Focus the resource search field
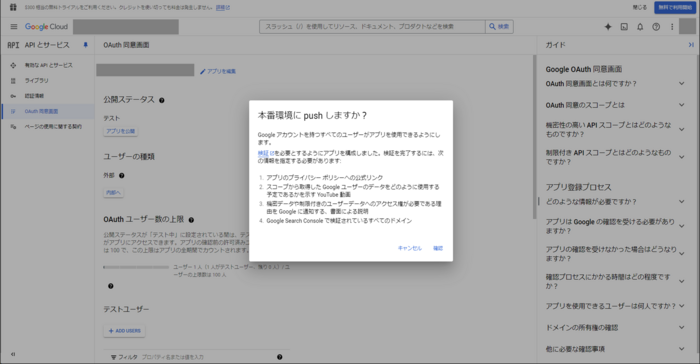The height and width of the screenshot is (364, 700). (372, 27)
